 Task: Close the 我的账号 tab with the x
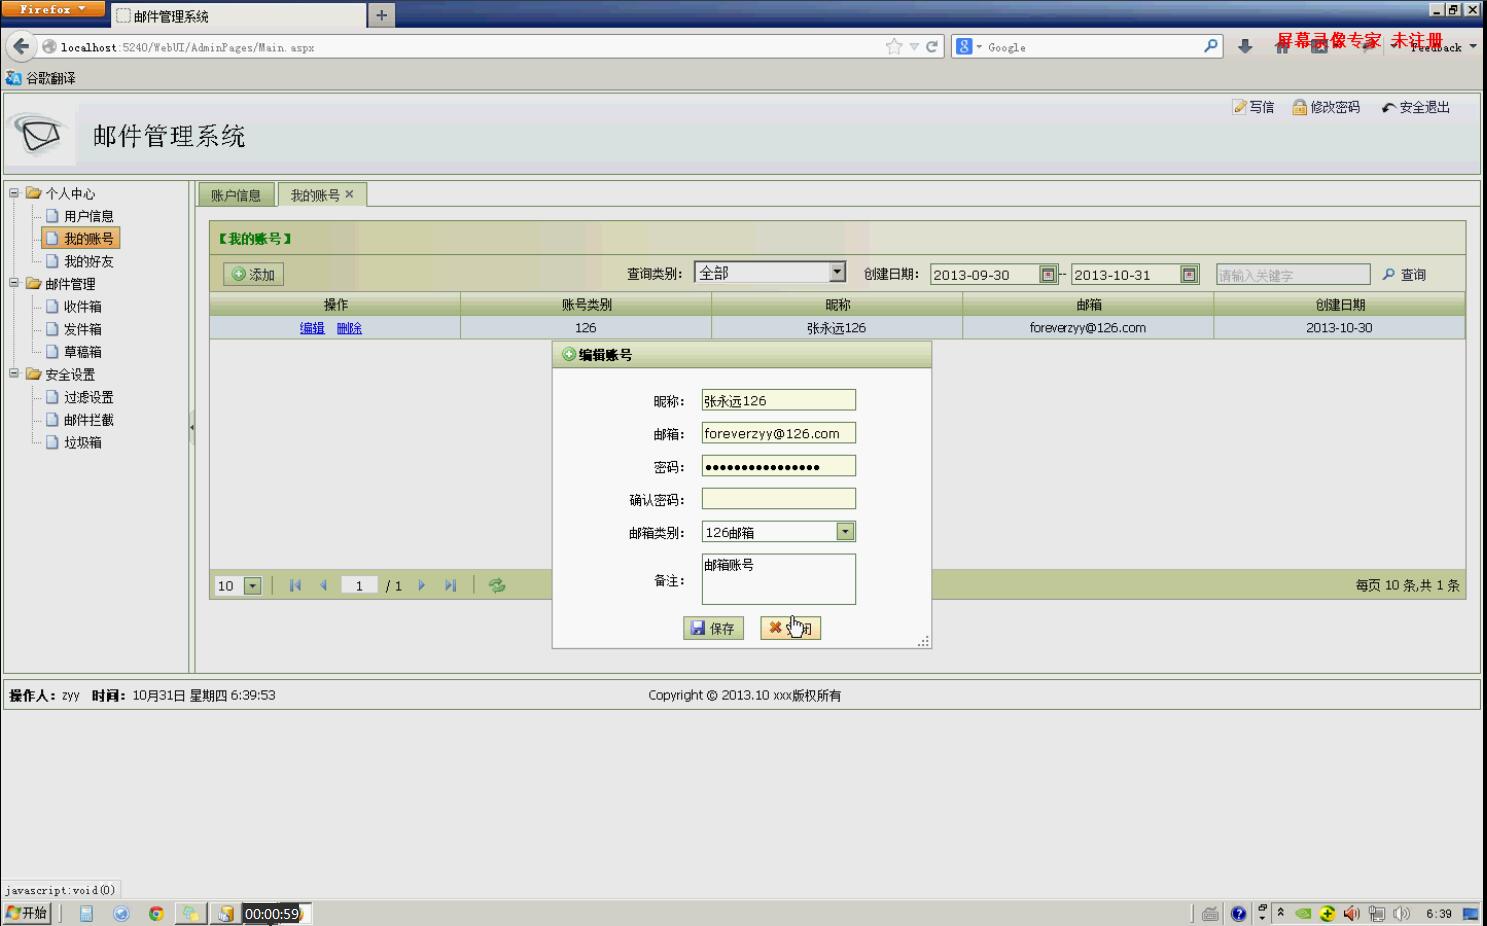coord(349,194)
